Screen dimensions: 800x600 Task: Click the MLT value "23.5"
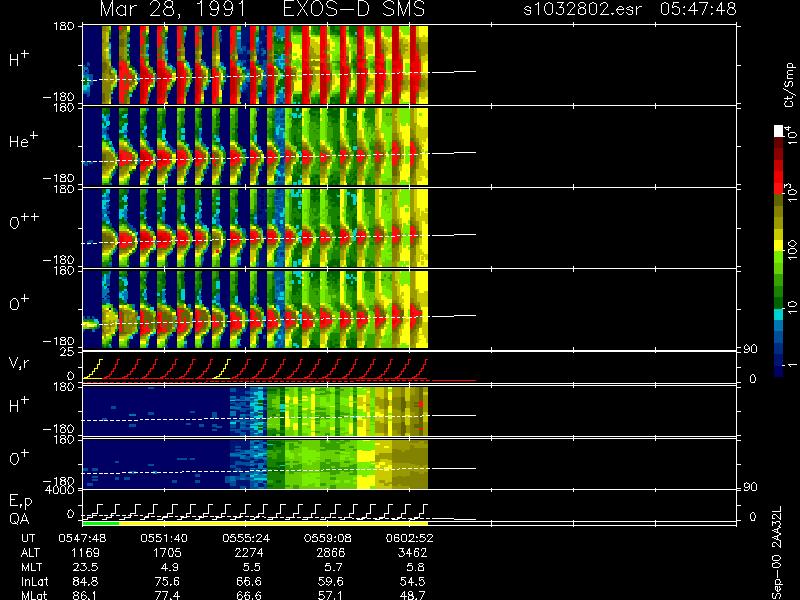pyautogui.click(x=86, y=567)
